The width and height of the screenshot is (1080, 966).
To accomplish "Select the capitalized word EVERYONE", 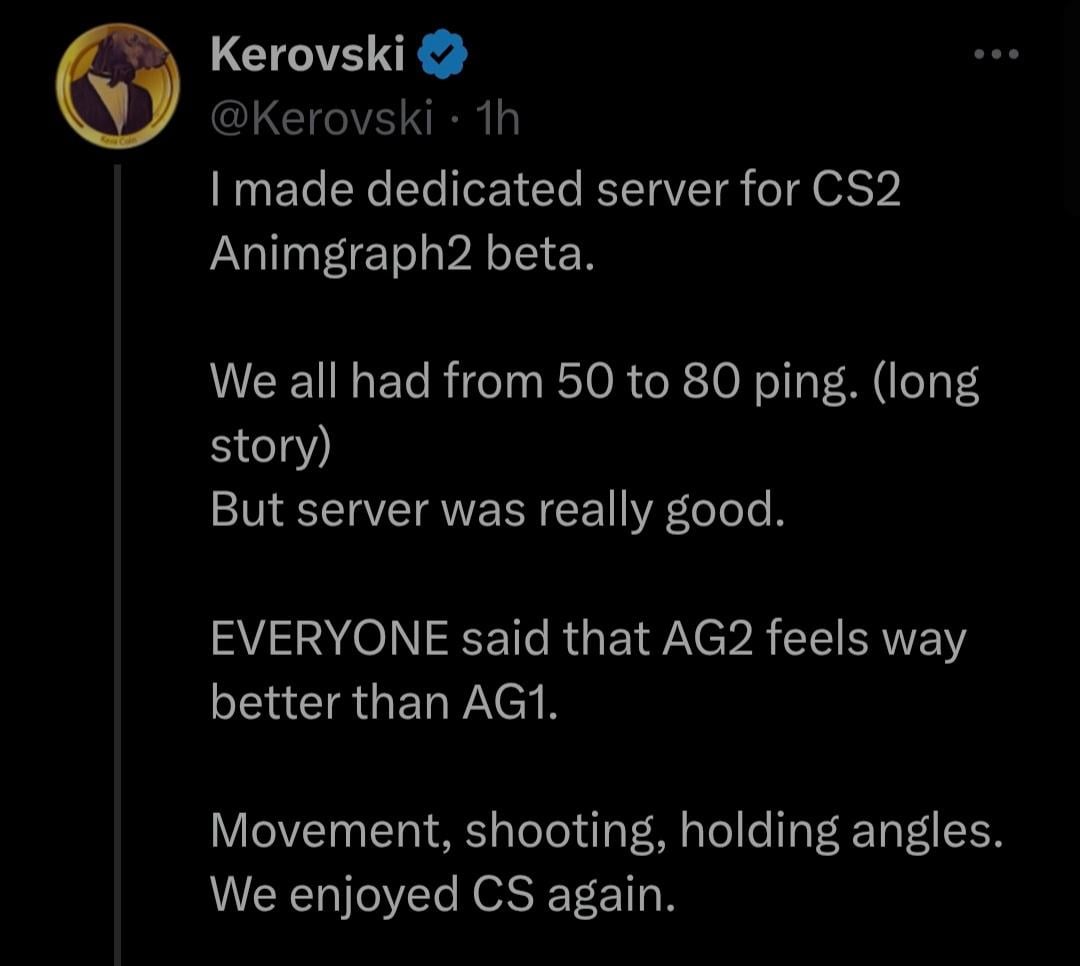I will 329,639.
